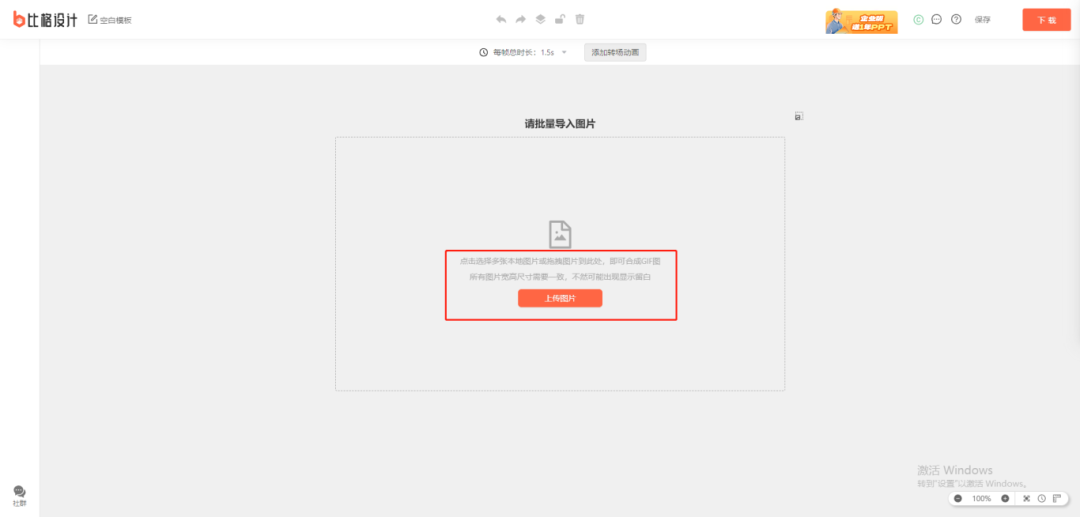The width and height of the screenshot is (1080, 517).
Task: Click the orange 上传图片 upload button
Action: pos(560,298)
